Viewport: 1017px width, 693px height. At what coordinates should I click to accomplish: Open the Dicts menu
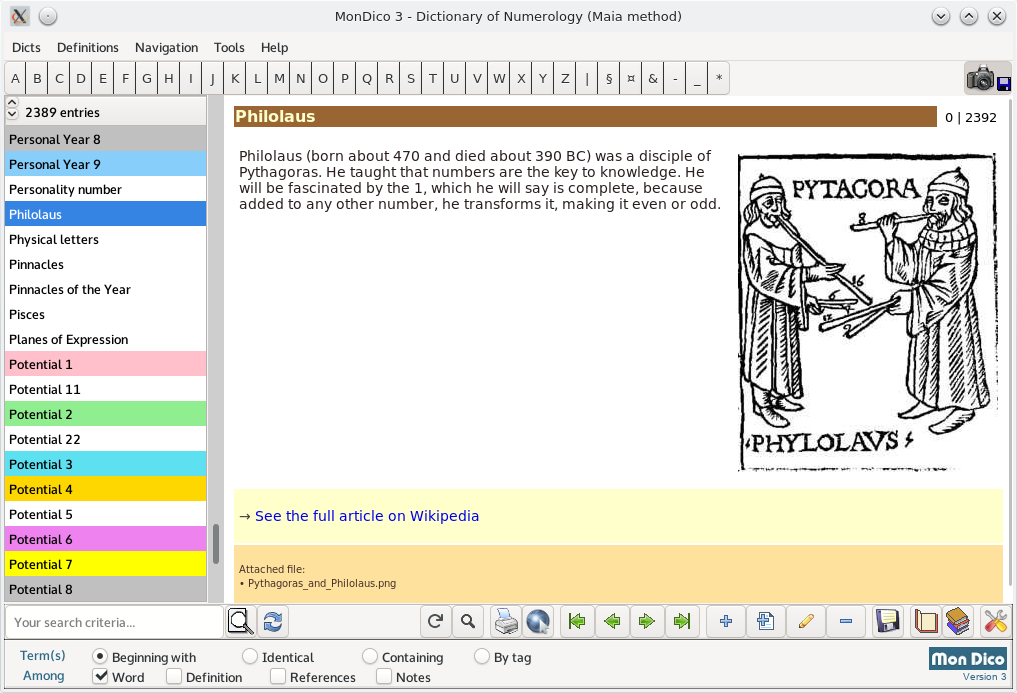point(26,47)
